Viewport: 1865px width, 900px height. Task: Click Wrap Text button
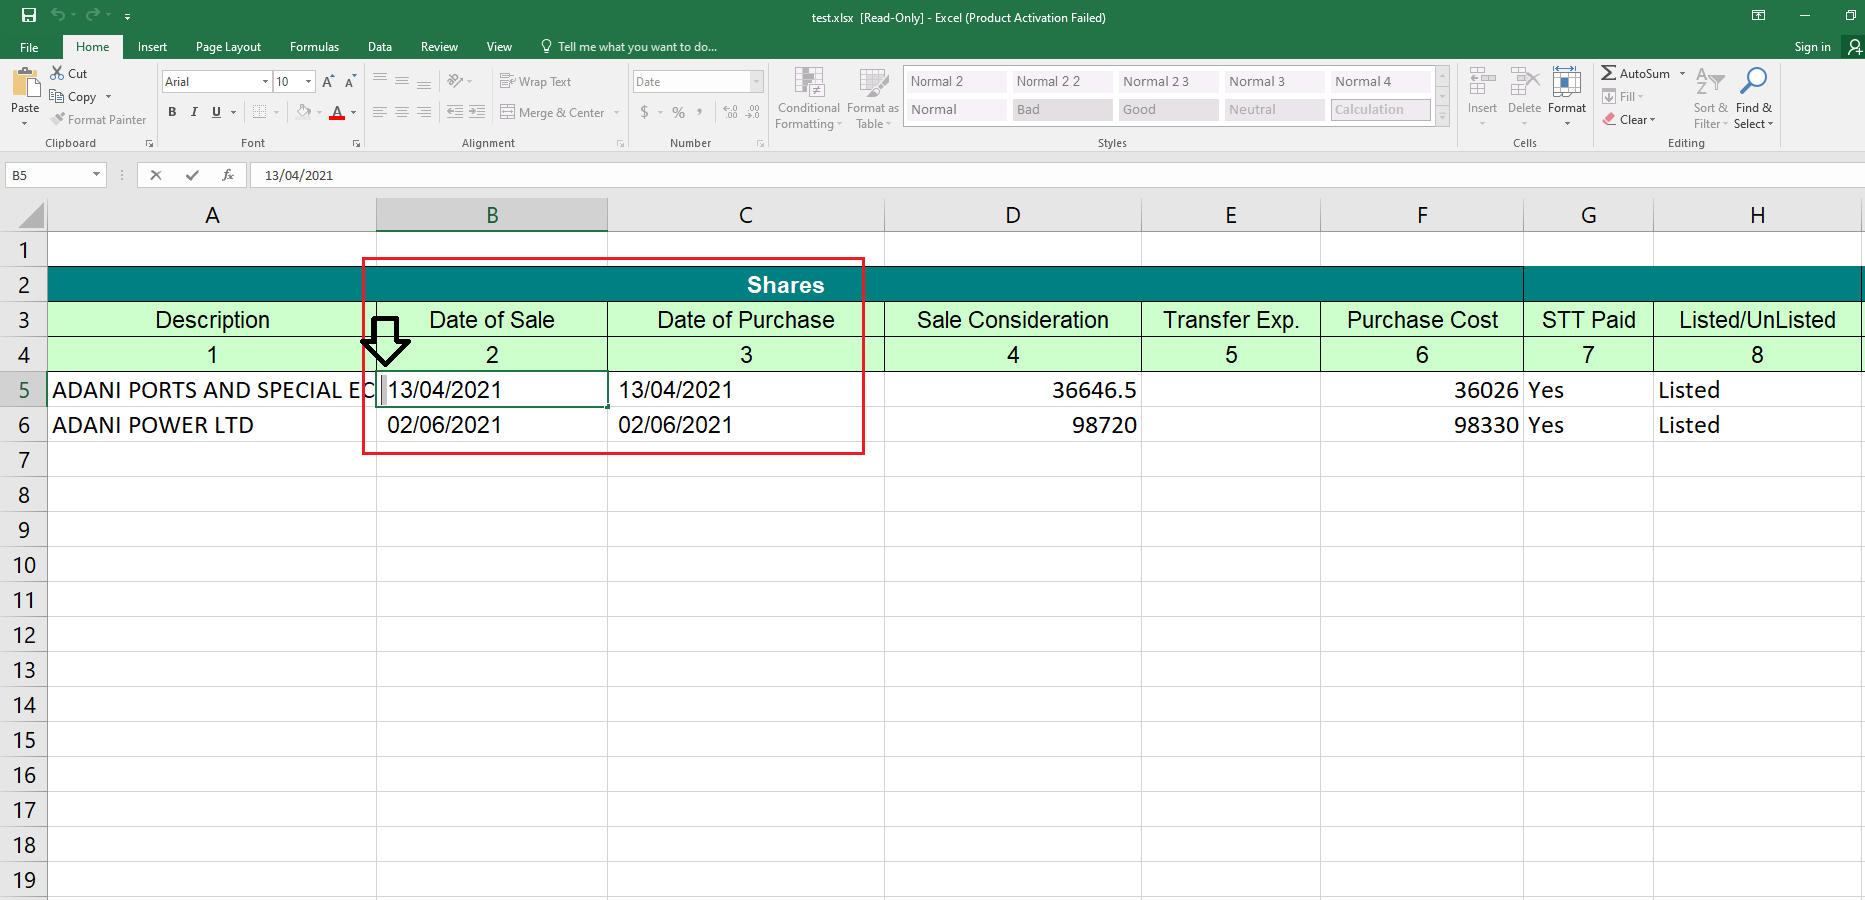tap(536, 81)
